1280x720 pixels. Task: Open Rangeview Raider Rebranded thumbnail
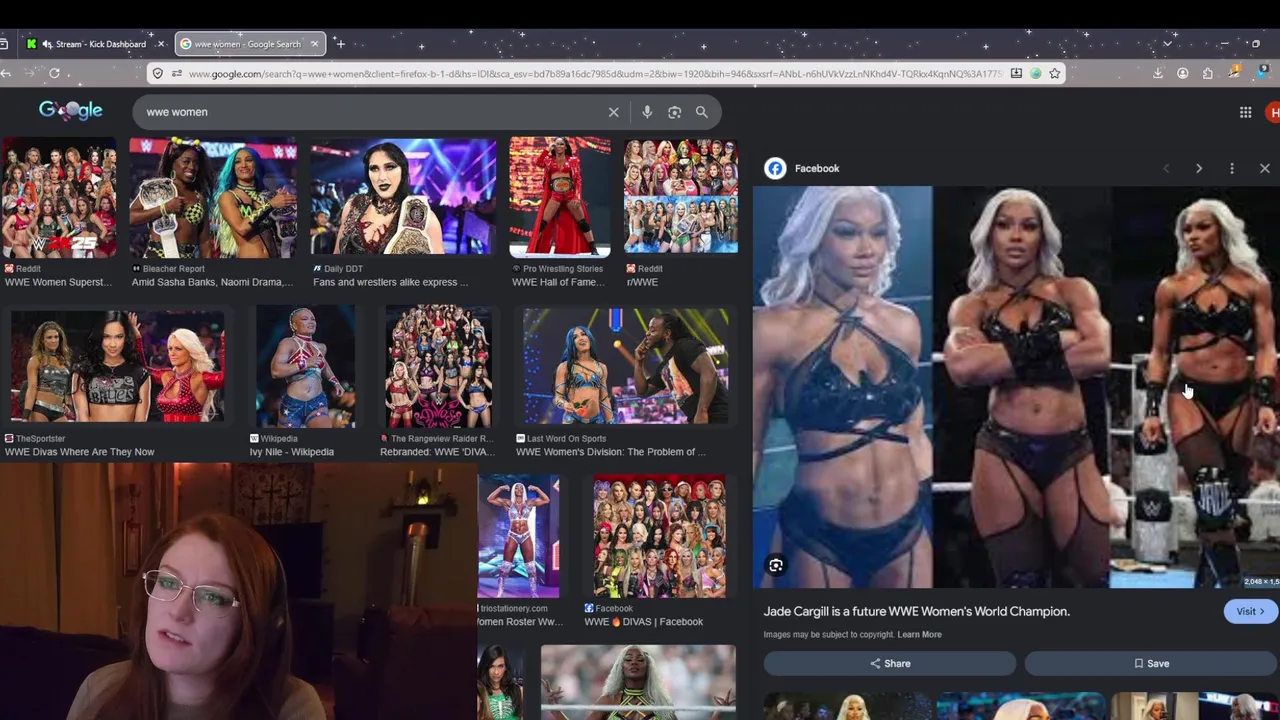pyautogui.click(x=438, y=366)
